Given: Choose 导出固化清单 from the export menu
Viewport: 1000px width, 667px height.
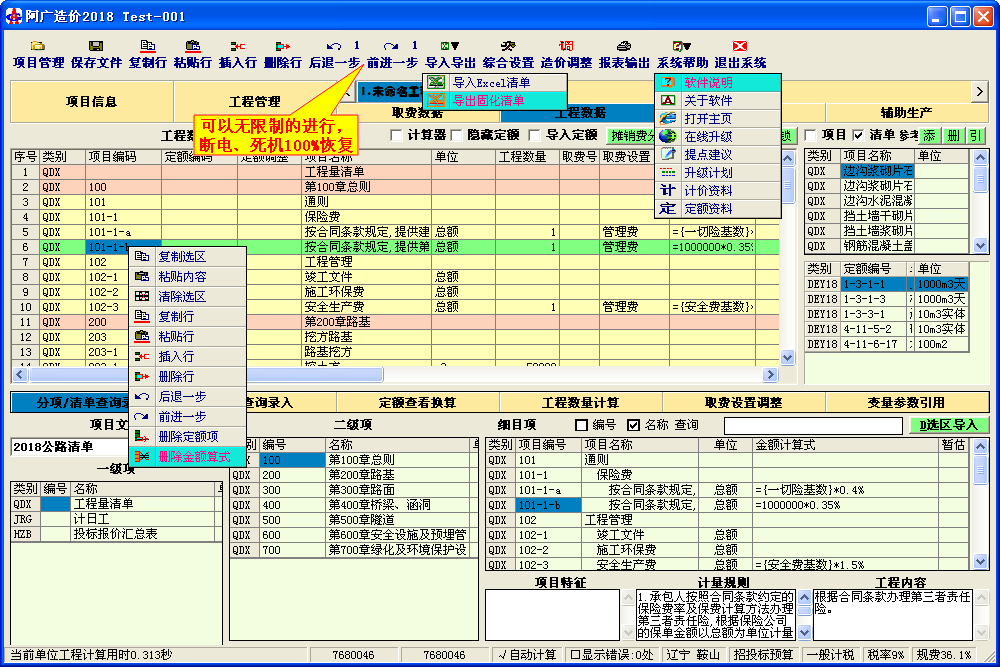Looking at the screenshot, I should [495, 100].
